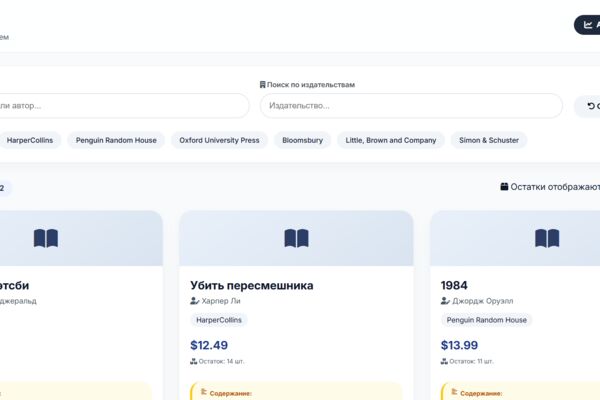Click the price $12.49
The width and height of the screenshot is (600, 400).
pyautogui.click(x=209, y=345)
